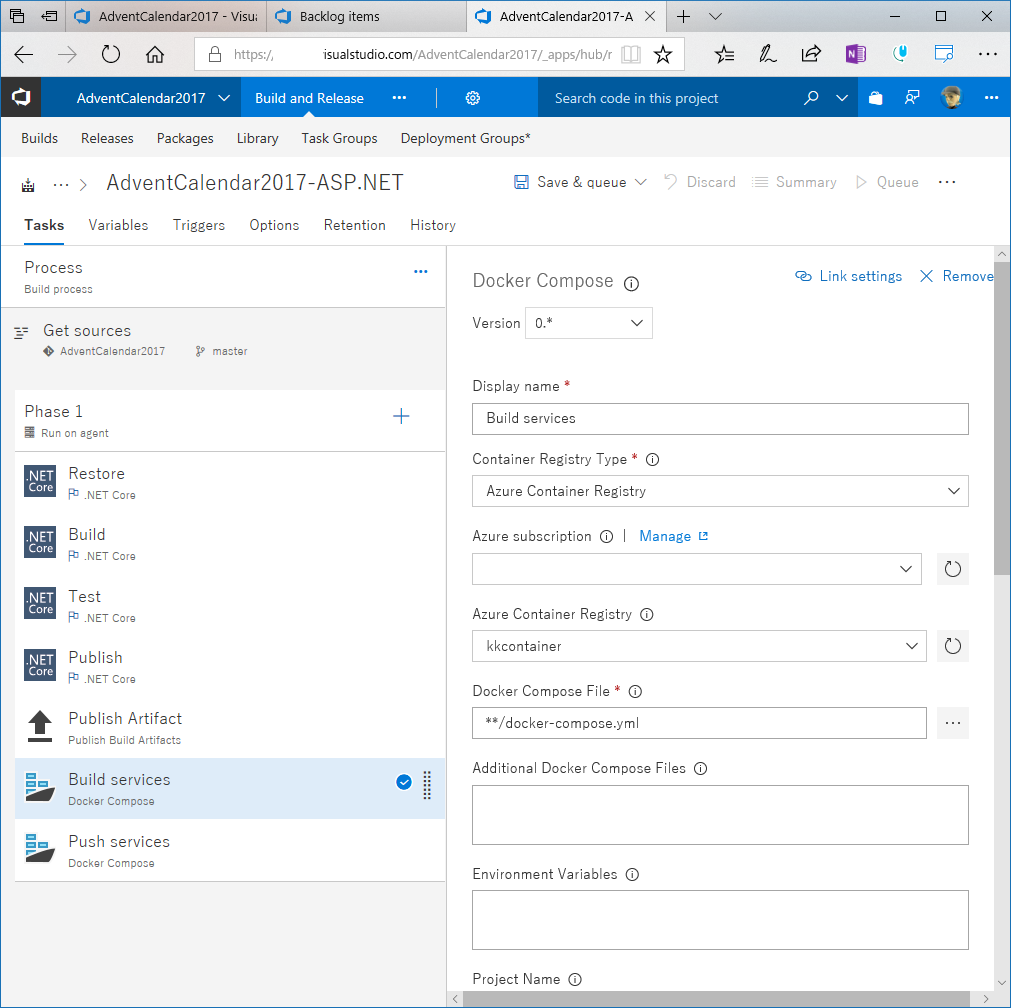Click the Docker Compose info icon
Image resolution: width=1011 pixels, height=1008 pixels.
(x=631, y=283)
